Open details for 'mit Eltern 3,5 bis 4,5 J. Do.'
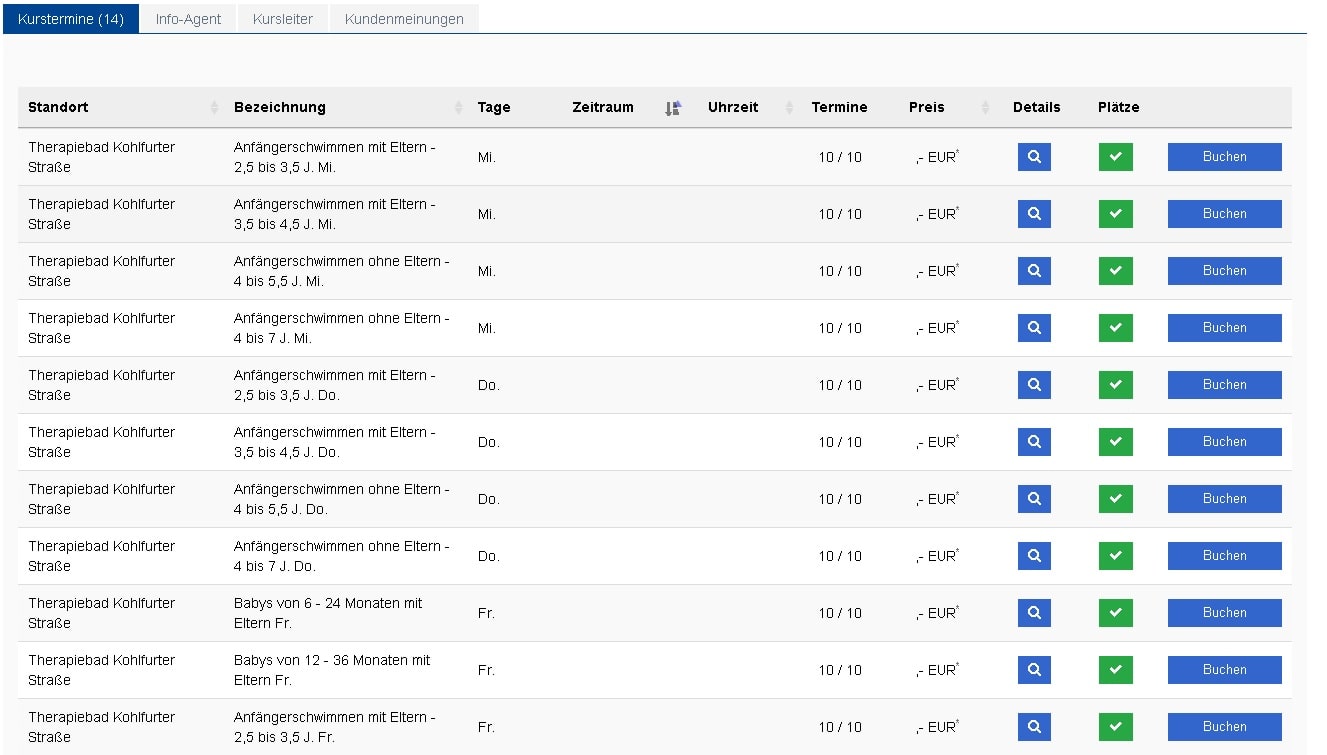 tap(1034, 442)
